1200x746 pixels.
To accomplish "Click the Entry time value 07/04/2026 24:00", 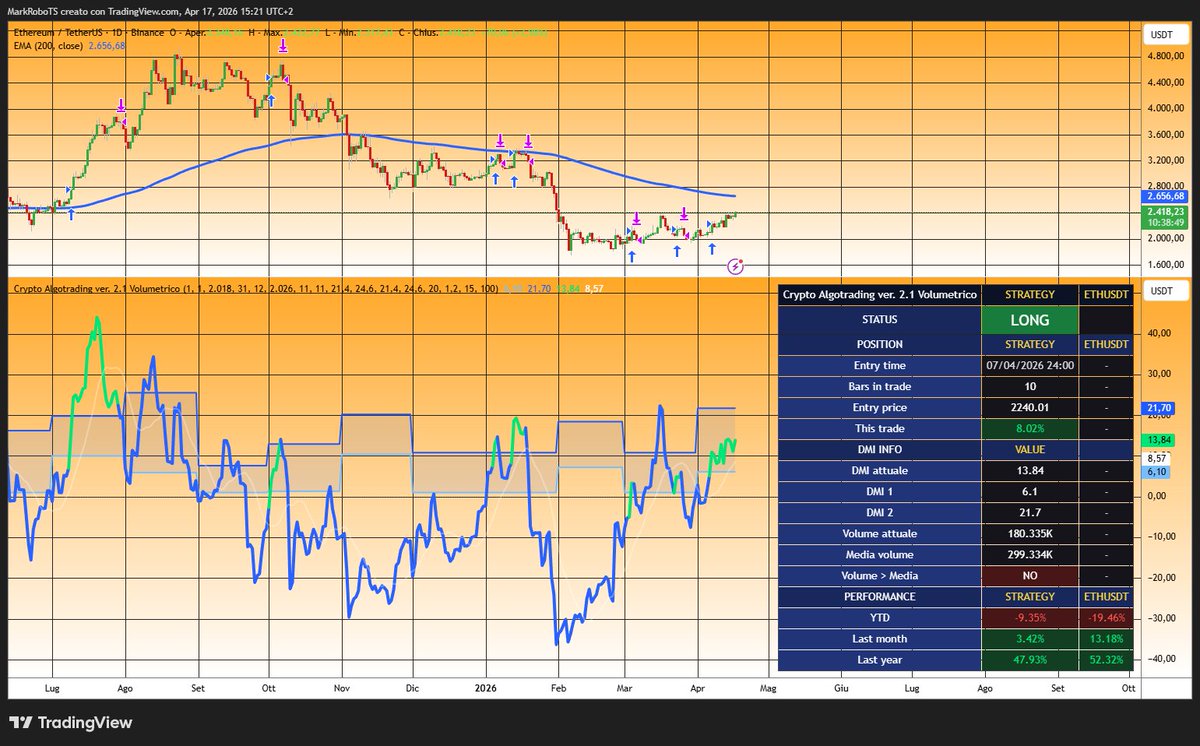I will coord(1030,365).
